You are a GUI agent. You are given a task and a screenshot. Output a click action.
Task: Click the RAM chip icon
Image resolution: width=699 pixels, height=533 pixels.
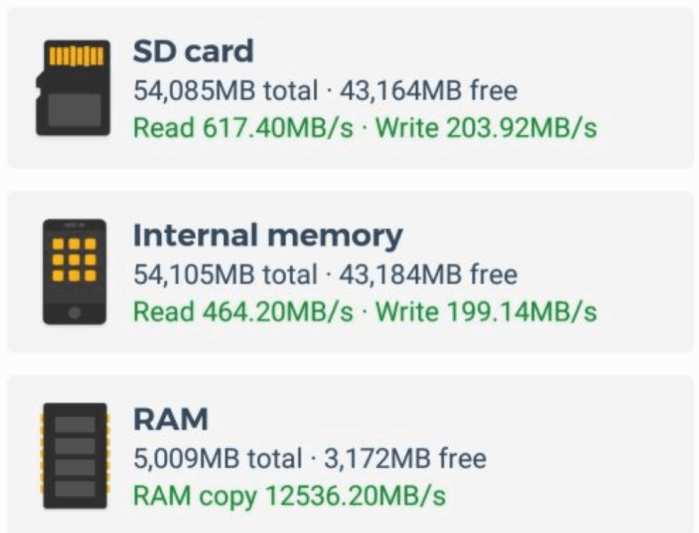74,455
